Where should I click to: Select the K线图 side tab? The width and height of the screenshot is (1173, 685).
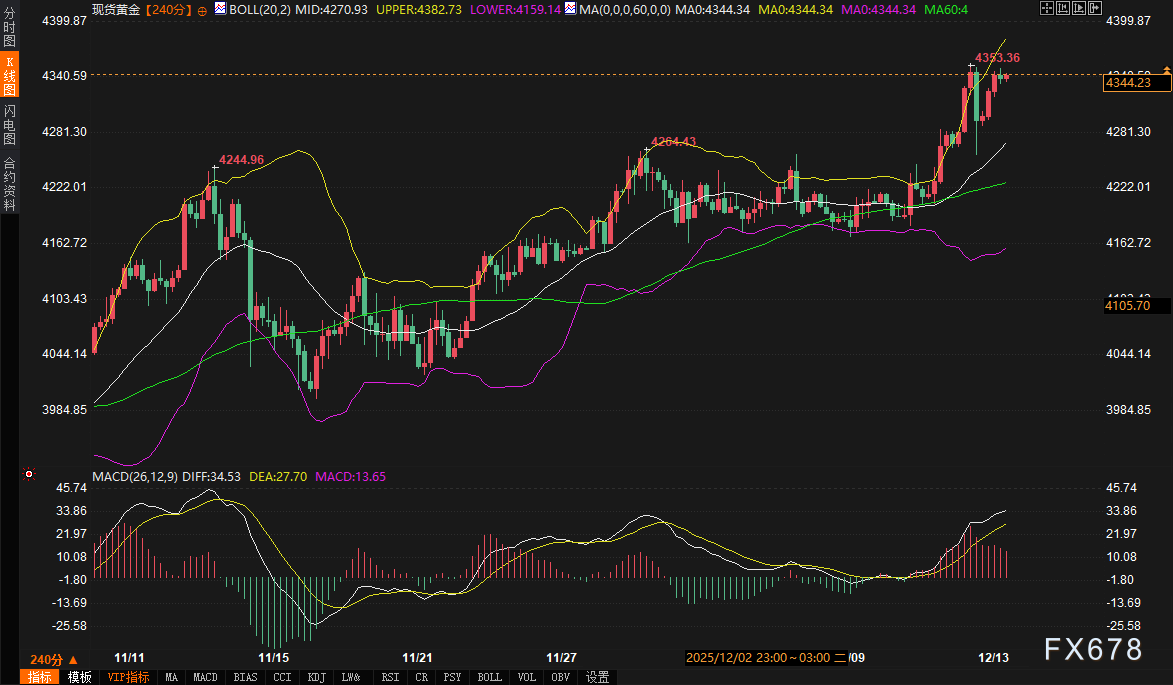point(9,76)
